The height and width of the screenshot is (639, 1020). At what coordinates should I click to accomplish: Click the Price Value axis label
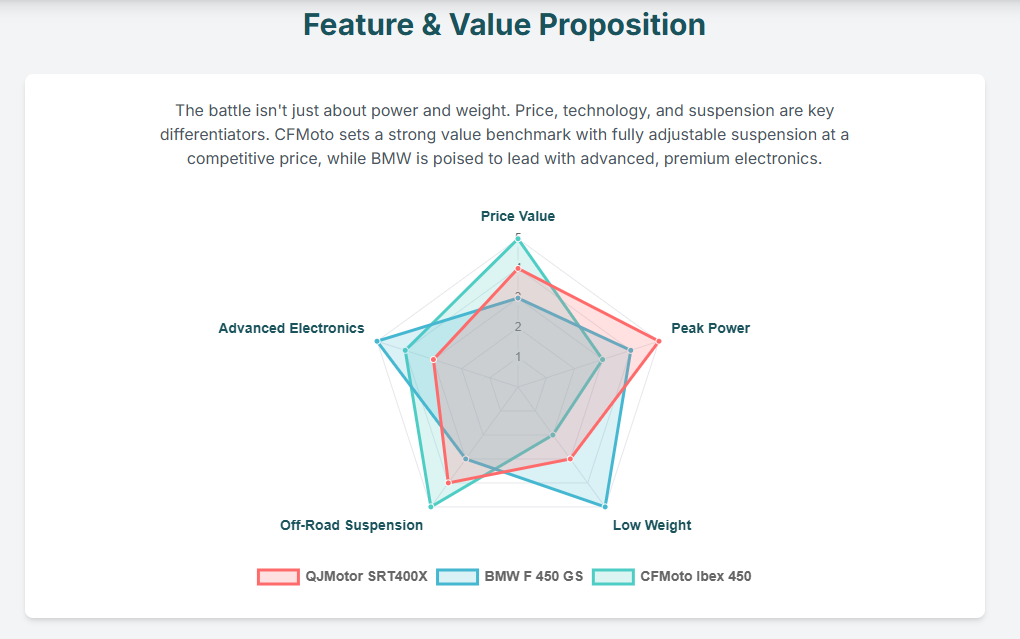click(518, 216)
